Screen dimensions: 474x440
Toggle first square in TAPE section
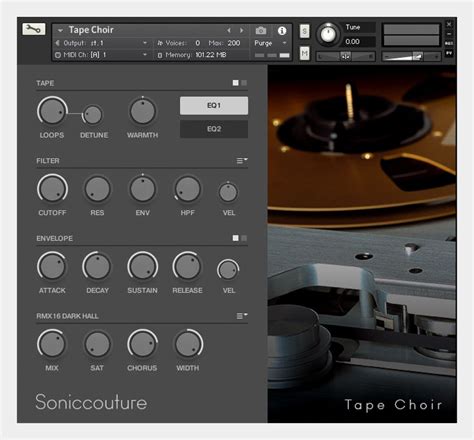click(x=236, y=83)
